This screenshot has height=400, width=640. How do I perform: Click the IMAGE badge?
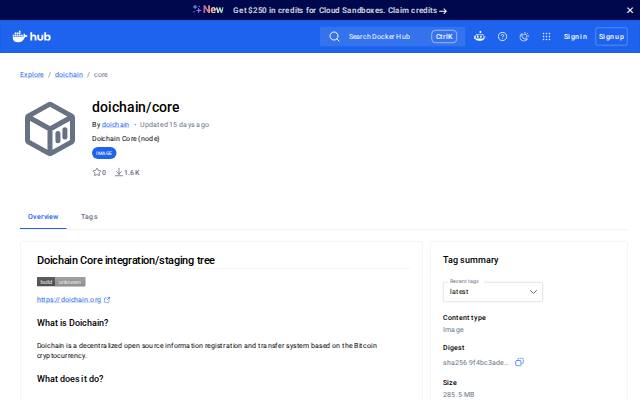tap(104, 153)
